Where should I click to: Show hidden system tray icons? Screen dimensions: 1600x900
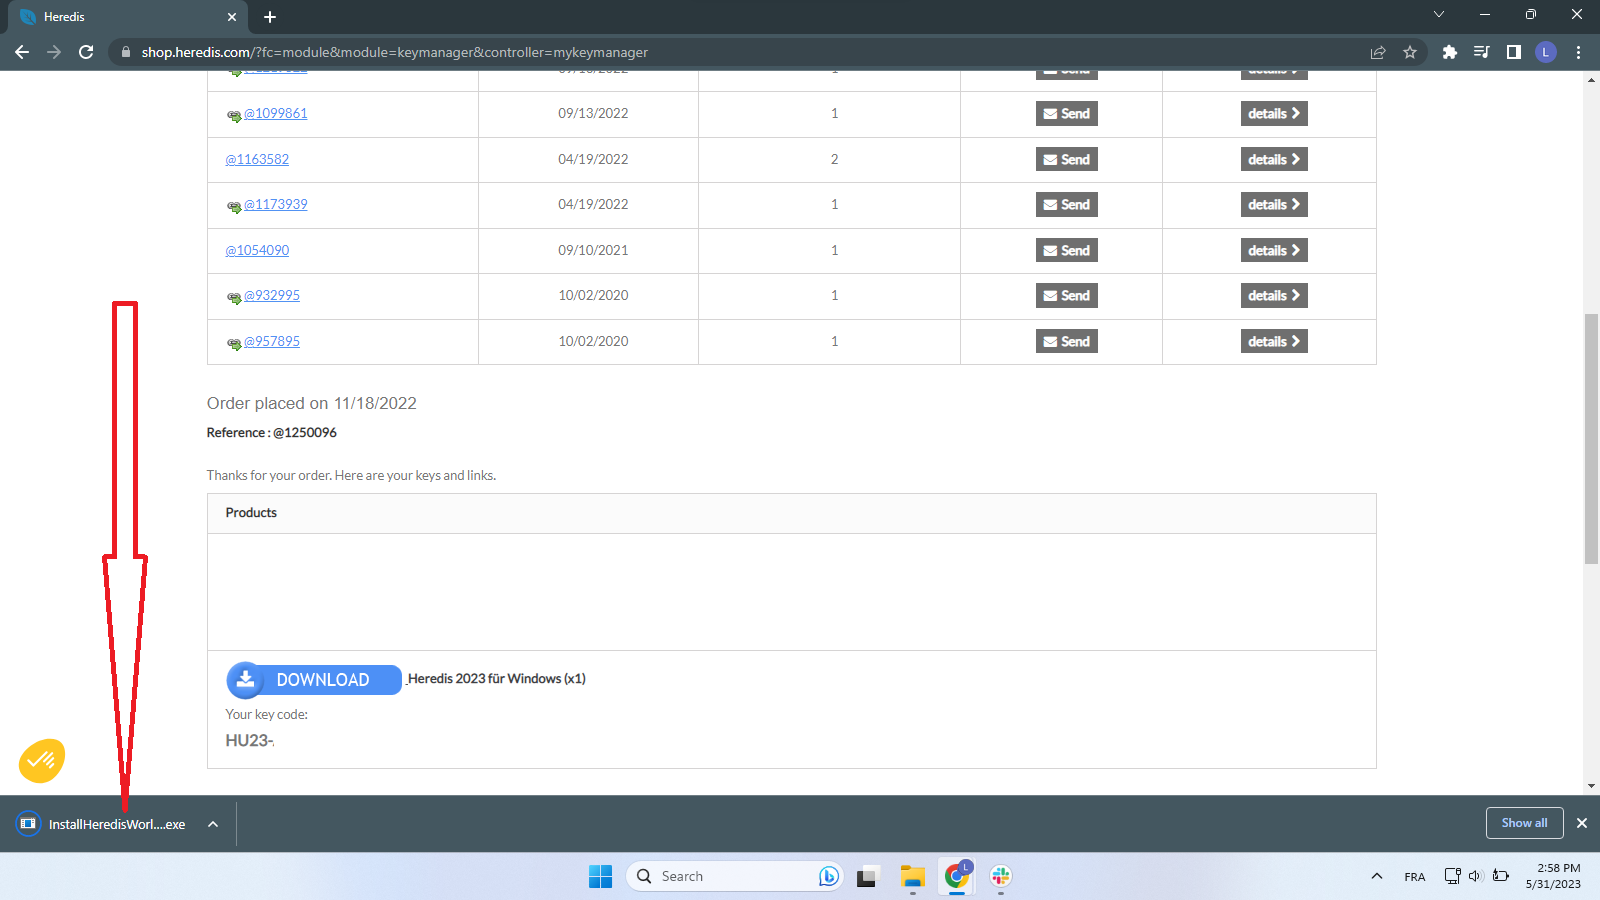(1377, 876)
